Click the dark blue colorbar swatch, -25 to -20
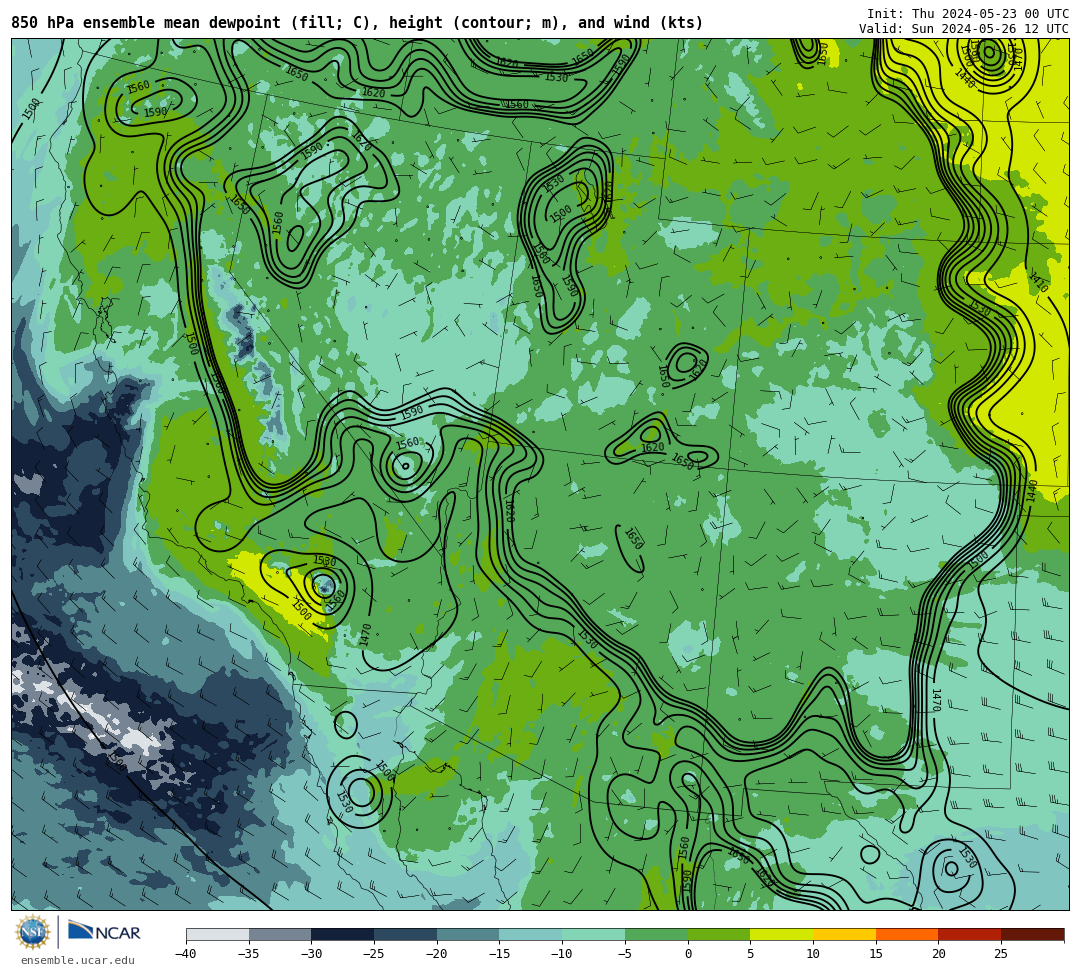The image size is (1080, 973). (x=406, y=934)
